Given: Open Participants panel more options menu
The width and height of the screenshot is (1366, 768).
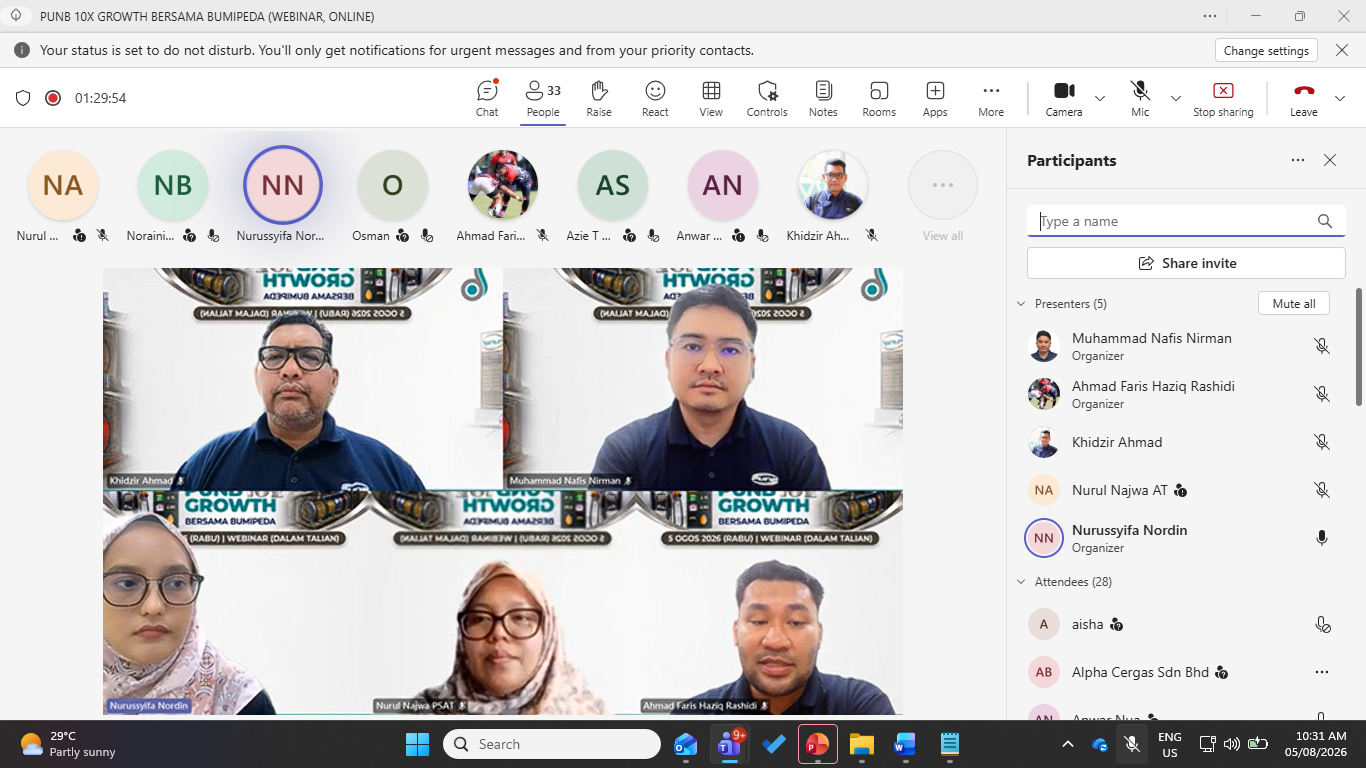Looking at the screenshot, I should pyautogui.click(x=1298, y=160).
